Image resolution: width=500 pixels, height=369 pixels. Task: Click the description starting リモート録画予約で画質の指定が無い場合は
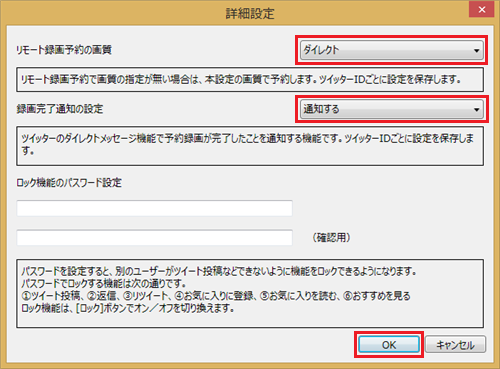pos(250,80)
